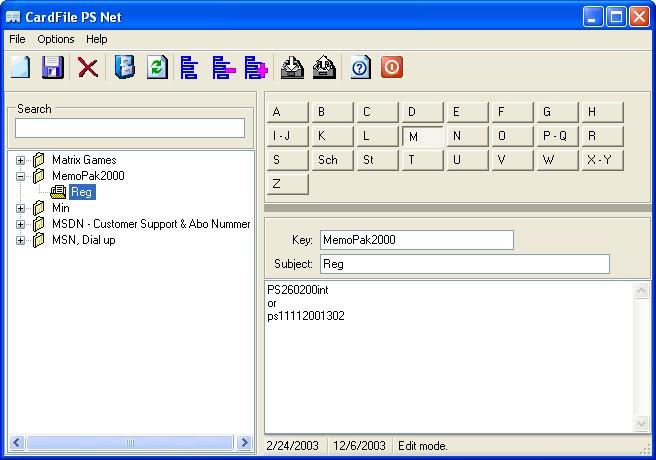This screenshot has width=656, height=460.
Task: Click the tree horizontal scrollbar thumb
Action: tap(130, 442)
